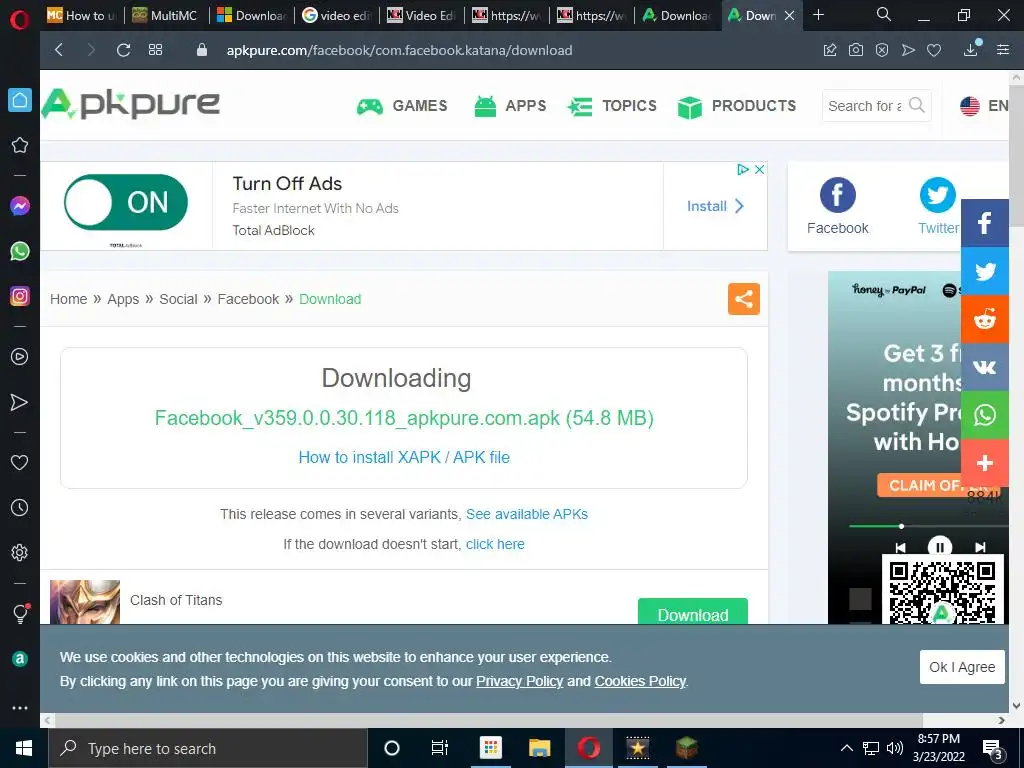The width and height of the screenshot is (1024, 768).
Task: Open WhatsApp in Opera sidebar
Action: (20, 251)
